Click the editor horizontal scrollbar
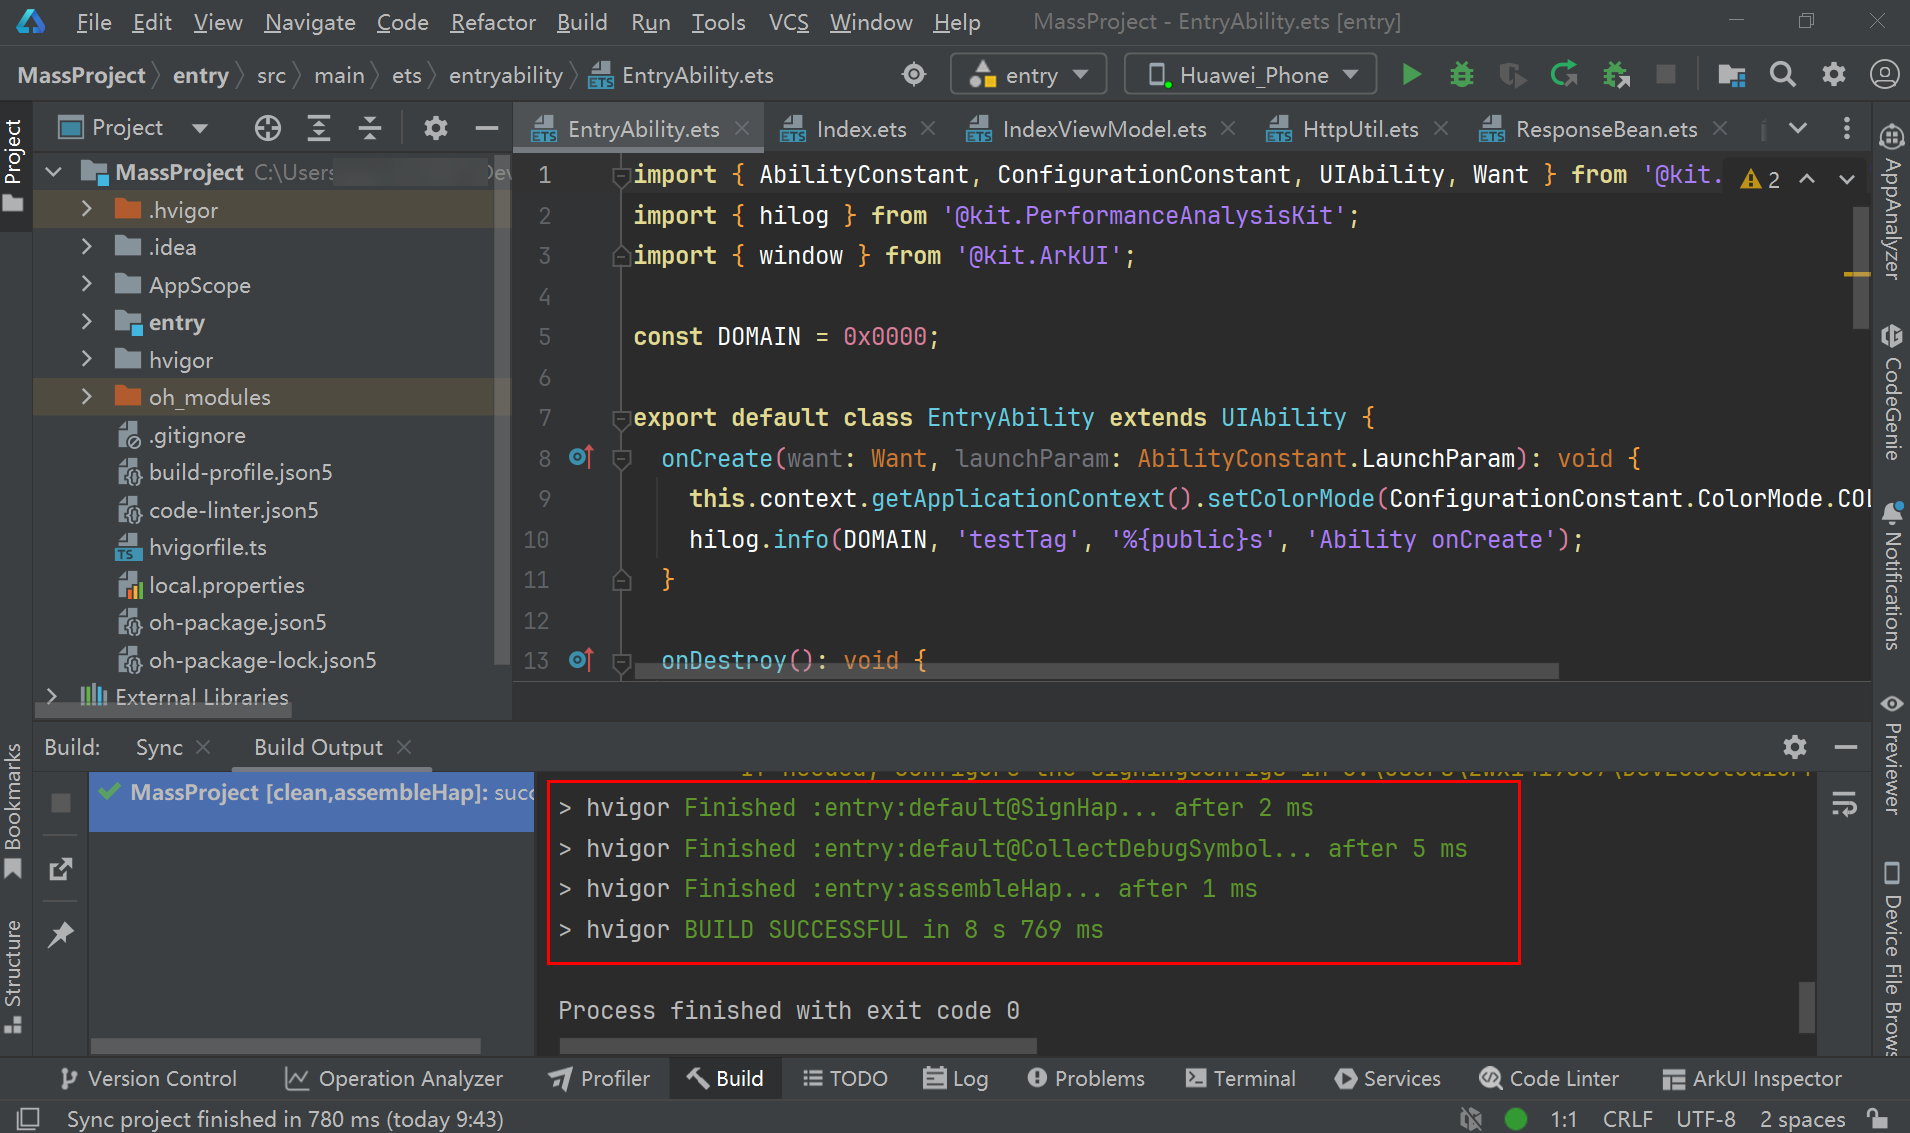Viewport: 1910px width, 1133px height. click(x=1095, y=671)
